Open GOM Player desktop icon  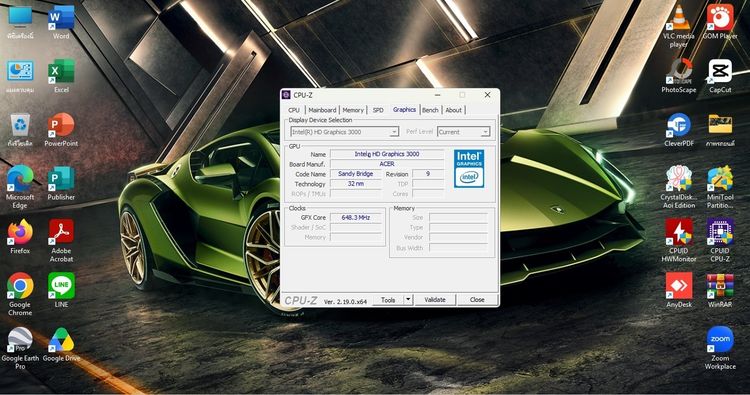[720, 22]
